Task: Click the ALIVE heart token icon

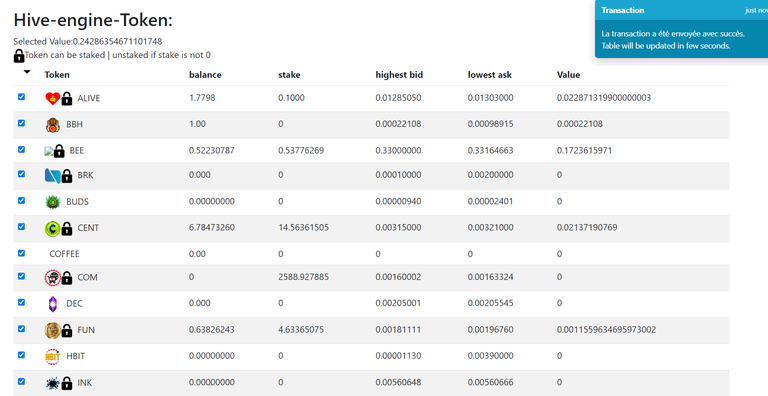Action: 52,99
